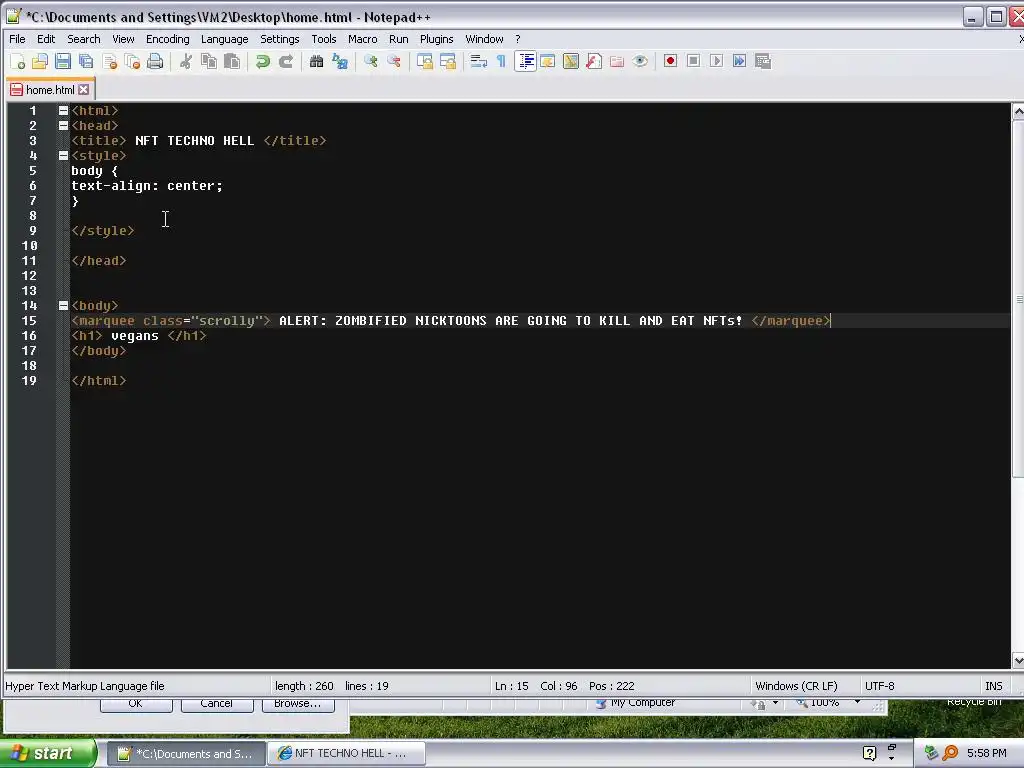
Task: Click the Paste toolbar icon
Action: point(232,61)
